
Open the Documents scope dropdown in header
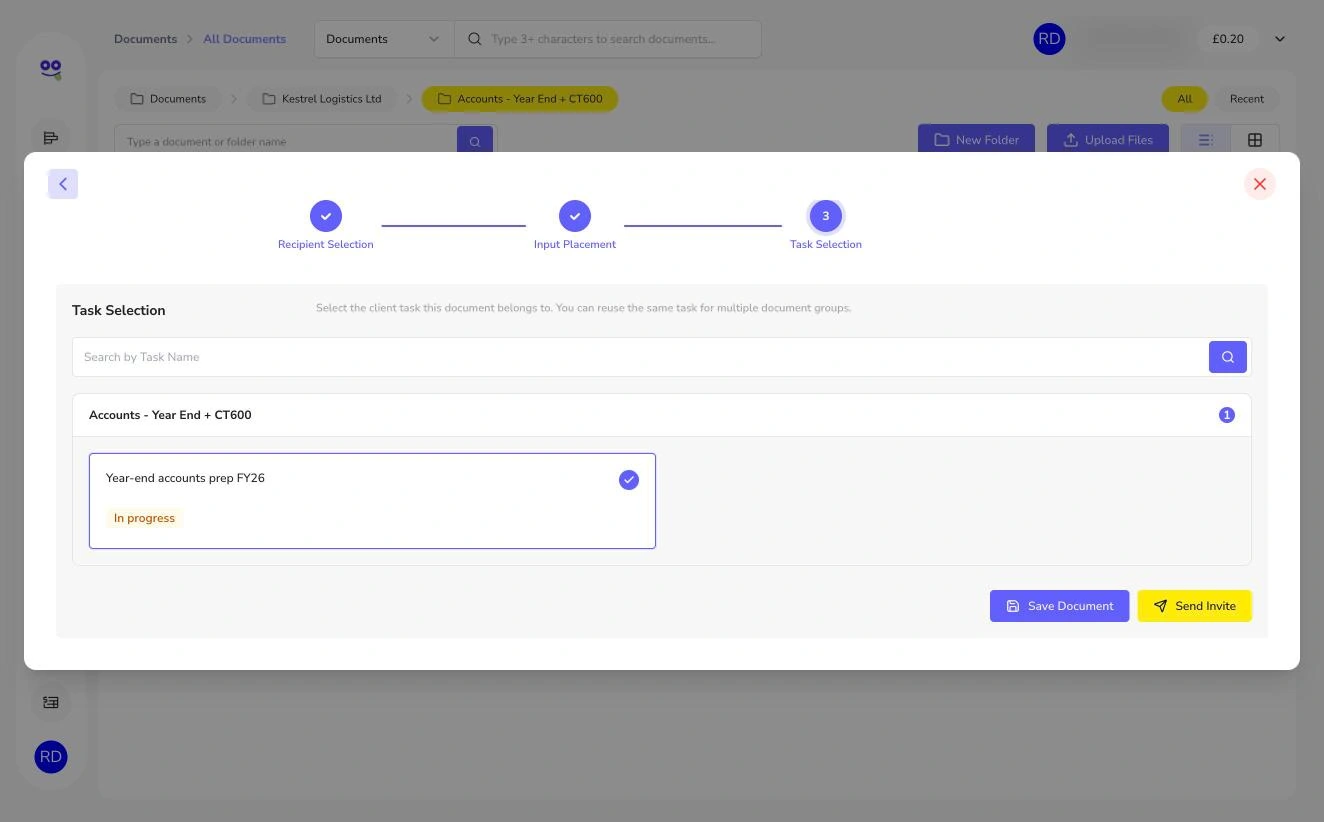click(384, 39)
